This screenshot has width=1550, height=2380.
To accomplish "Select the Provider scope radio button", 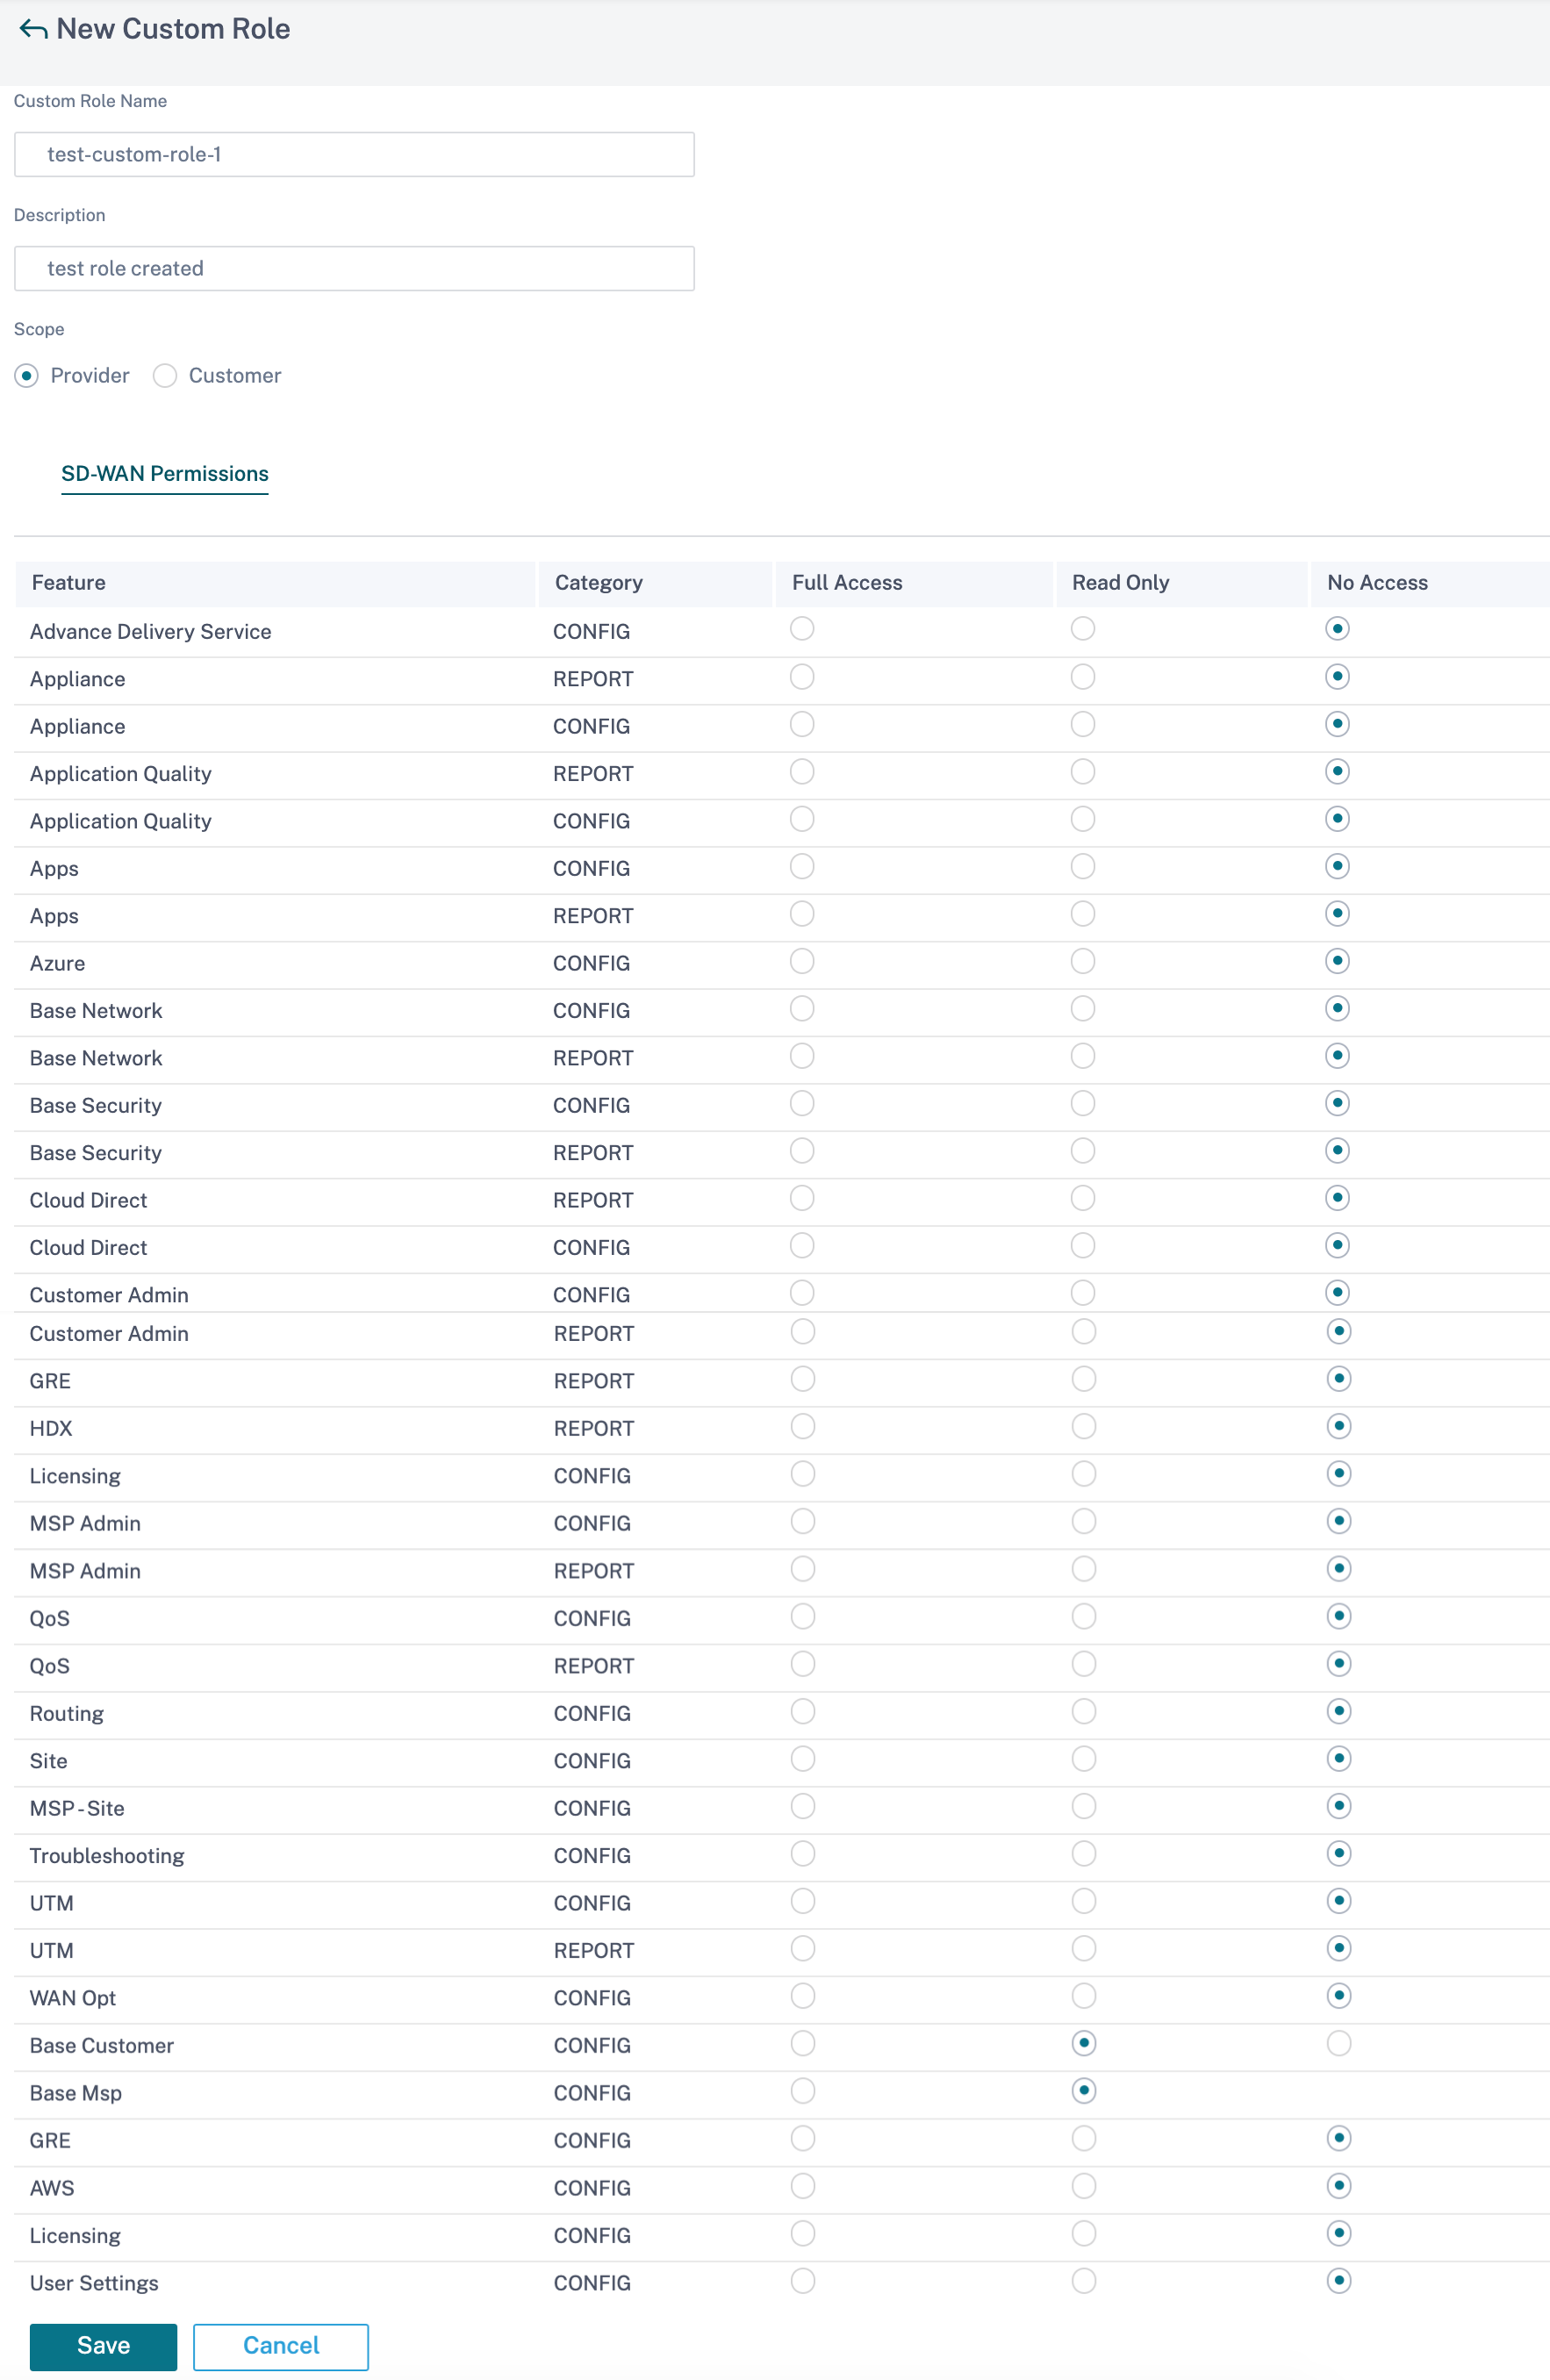I will point(27,376).
